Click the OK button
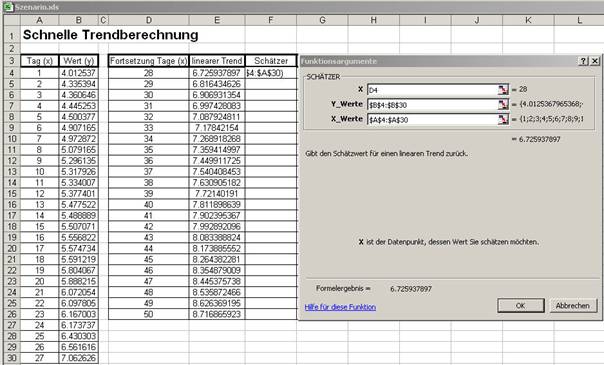Screen dimensions: 604x365 point(520,305)
